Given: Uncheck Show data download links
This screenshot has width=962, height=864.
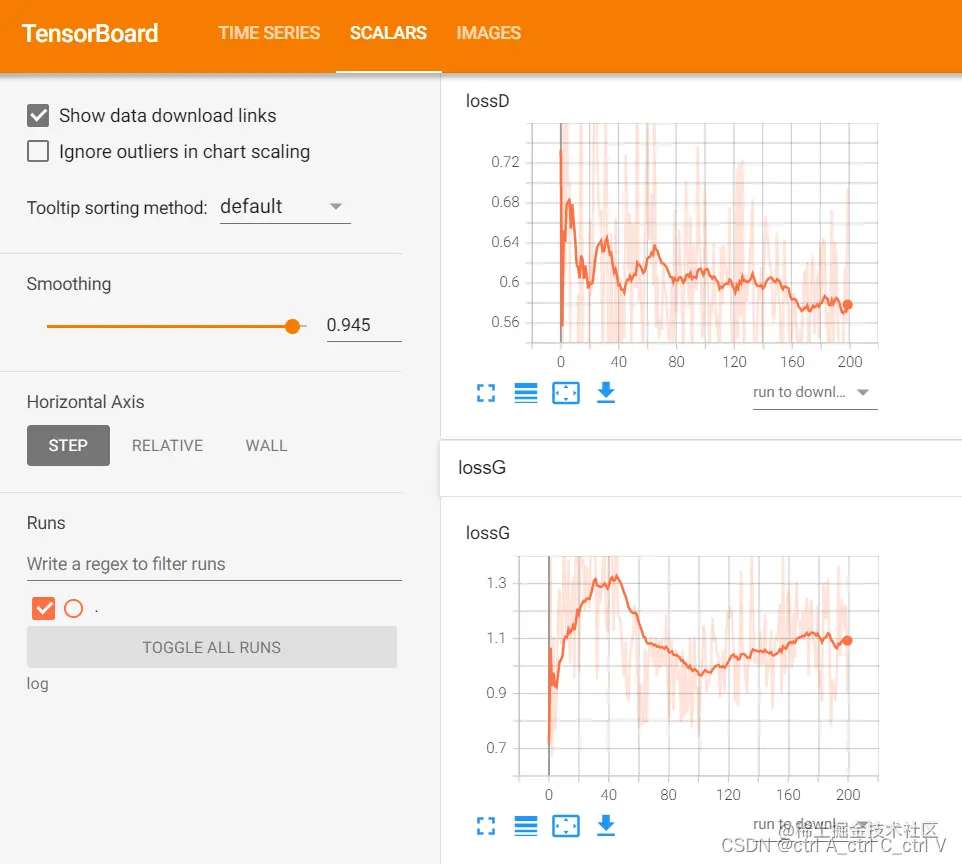Looking at the screenshot, I should click(38, 115).
